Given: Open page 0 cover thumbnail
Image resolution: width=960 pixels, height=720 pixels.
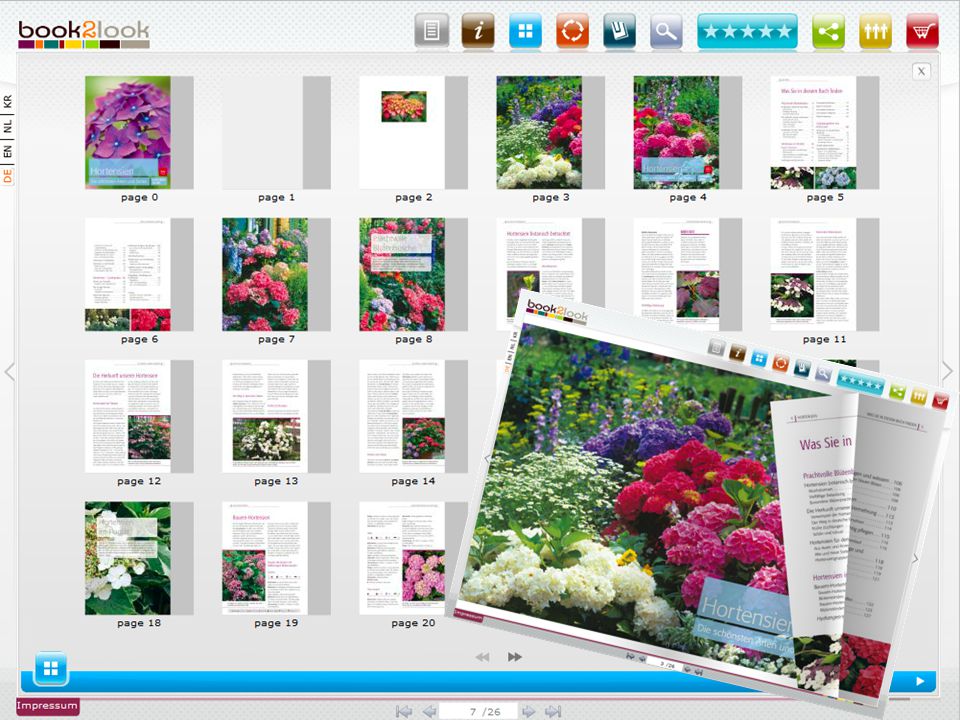Looking at the screenshot, I should coord(139,132).
